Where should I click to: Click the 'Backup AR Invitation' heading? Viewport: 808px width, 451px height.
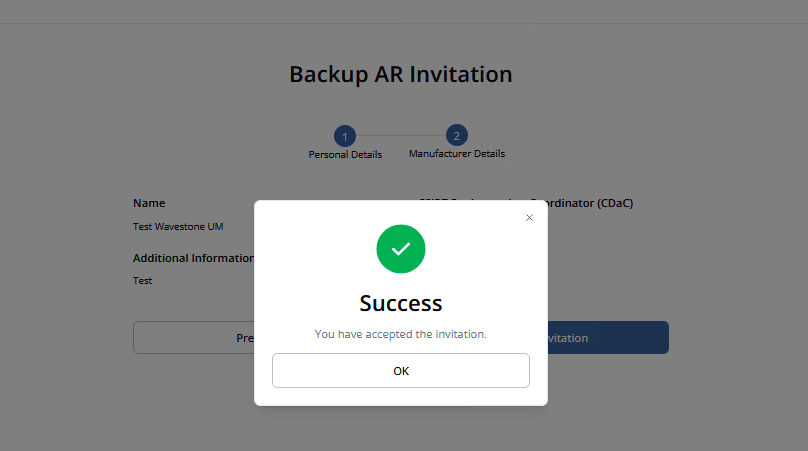pyautogui.click(x=401, y=74)
